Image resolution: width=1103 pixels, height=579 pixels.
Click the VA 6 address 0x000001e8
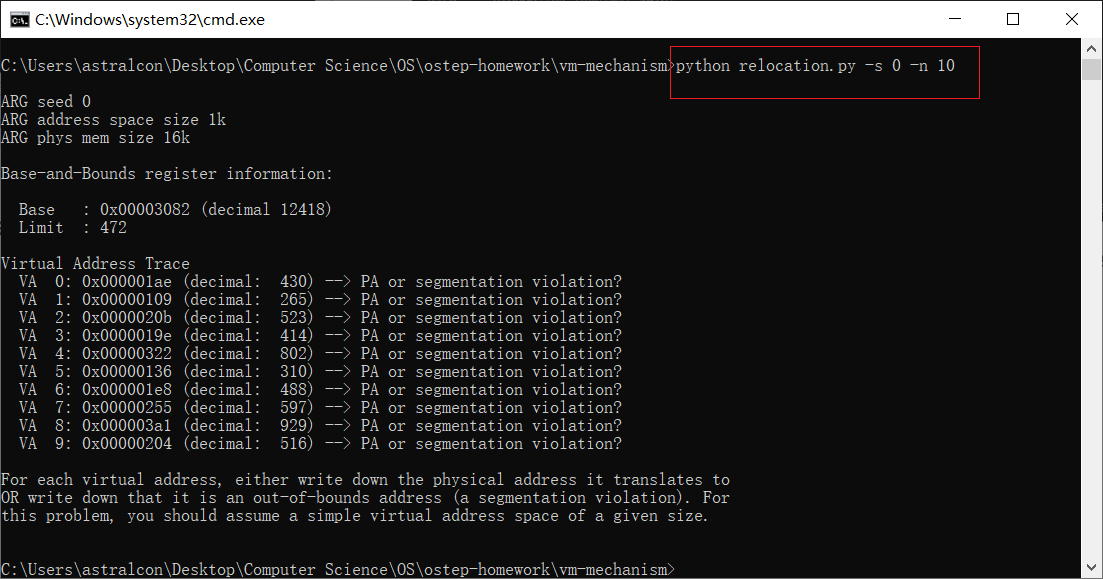(x=127, y=390)
